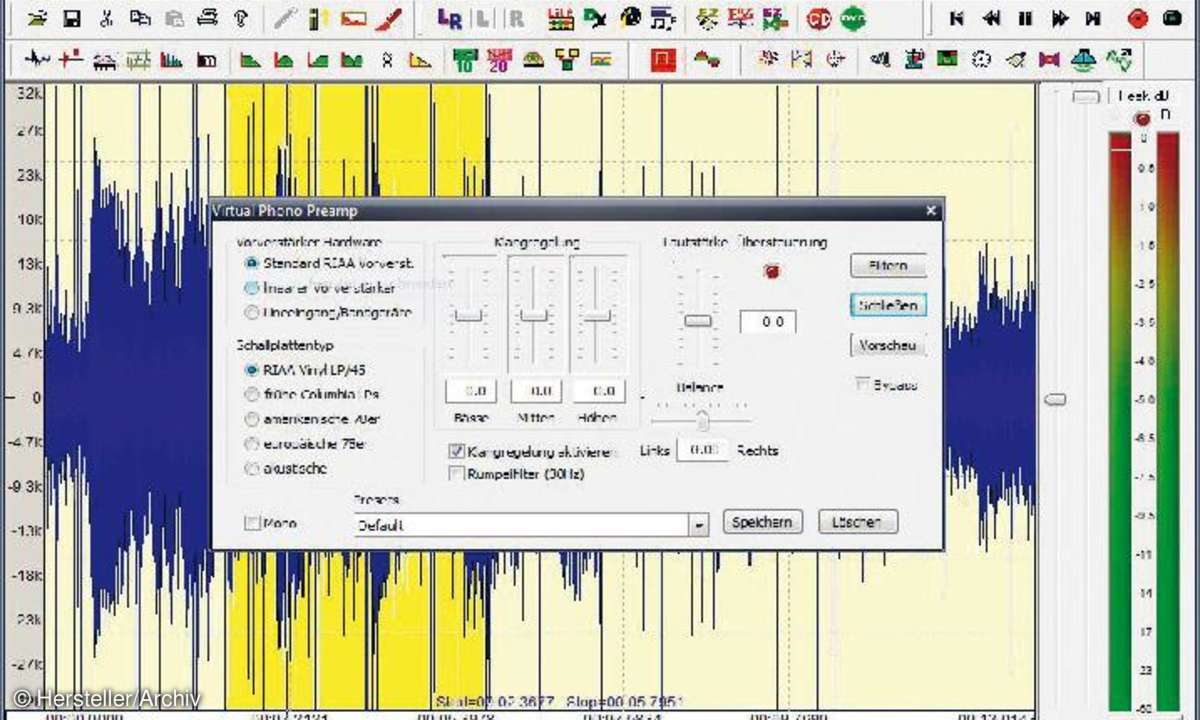
Task: Click the Mitten value field
Action: click(536, 391)
